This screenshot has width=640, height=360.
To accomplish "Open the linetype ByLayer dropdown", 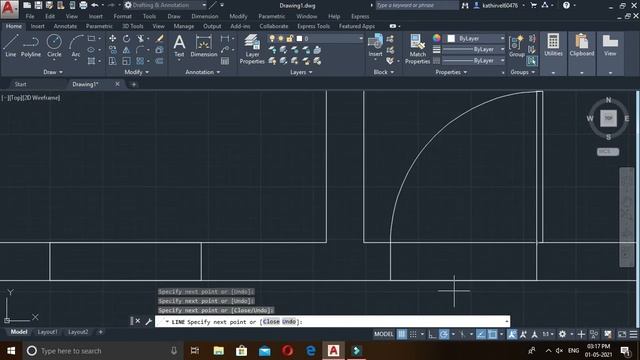I will point(473,60).
